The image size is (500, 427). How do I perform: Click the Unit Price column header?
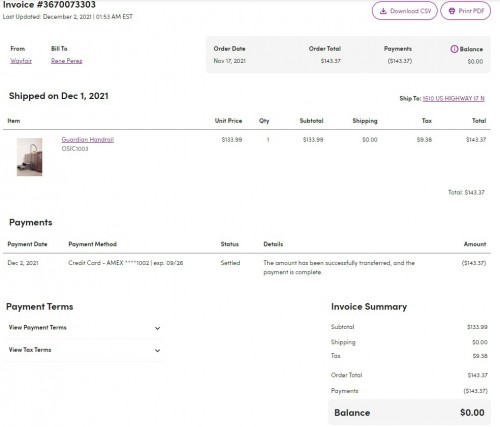click(228, 121)
